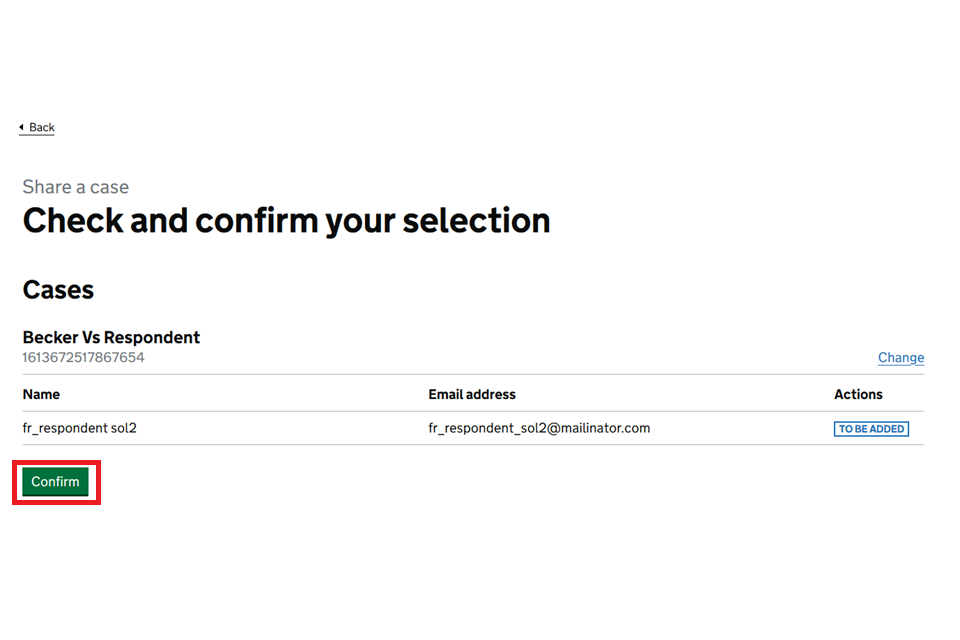The height and width of the screenshot is (640, 960).
Task: Click the word 'confirm' in the main heading
Action: [x=257, y=221]
